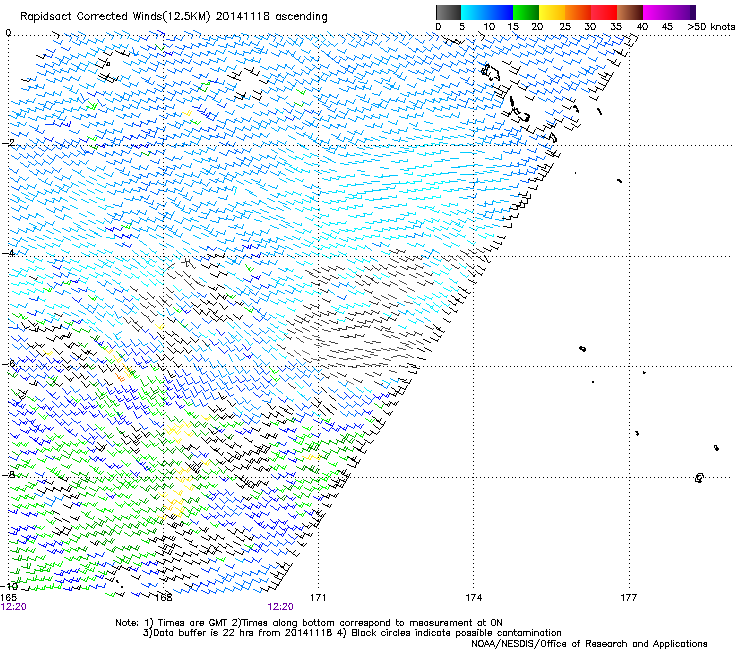The height and width of the screenshot is (650, 740).
Task: Click the orange wind barb near latitude -6
Action: click(120, 377)
